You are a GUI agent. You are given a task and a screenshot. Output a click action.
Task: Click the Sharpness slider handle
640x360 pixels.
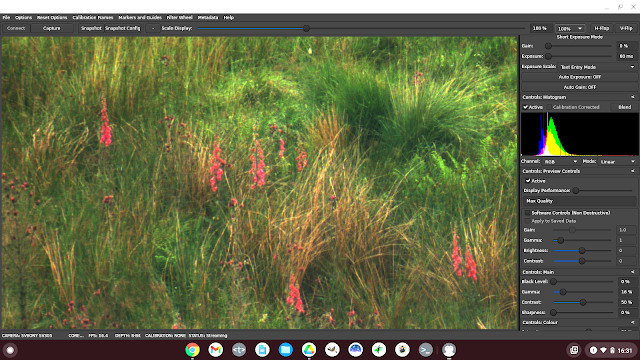tap(553, 313)
